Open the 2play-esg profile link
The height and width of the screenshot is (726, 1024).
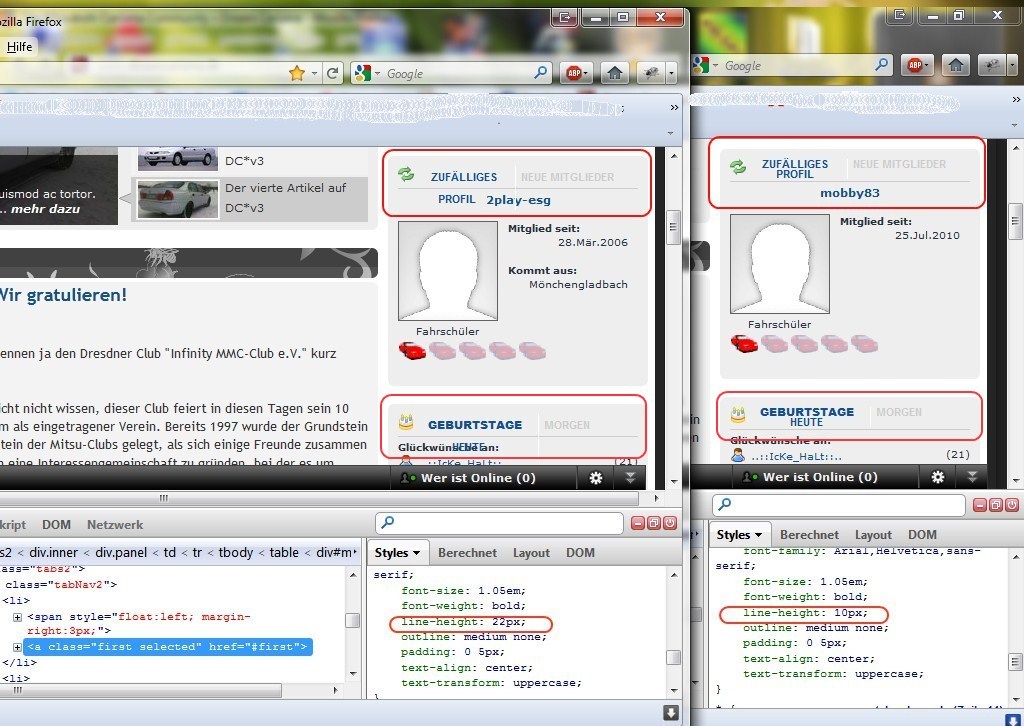tap(518, 199)
